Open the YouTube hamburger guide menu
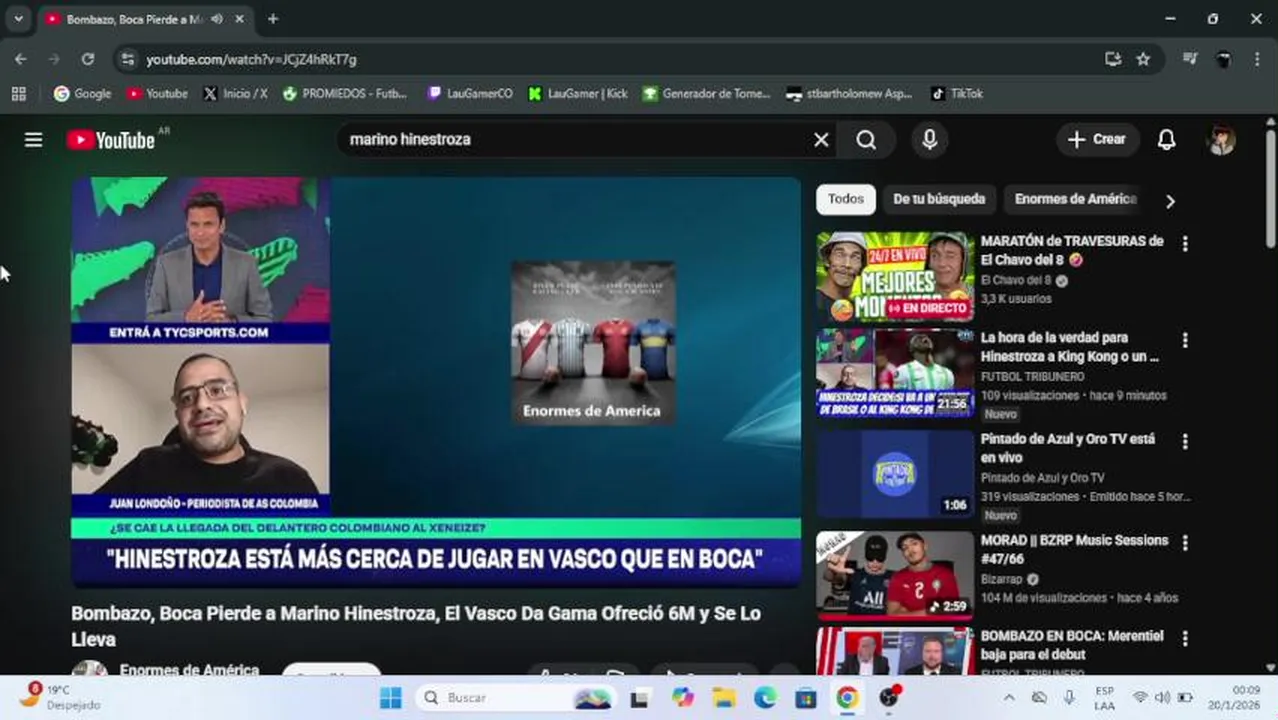The height and width of the screenshot is (720, 1278). click(x=33, y=140)
